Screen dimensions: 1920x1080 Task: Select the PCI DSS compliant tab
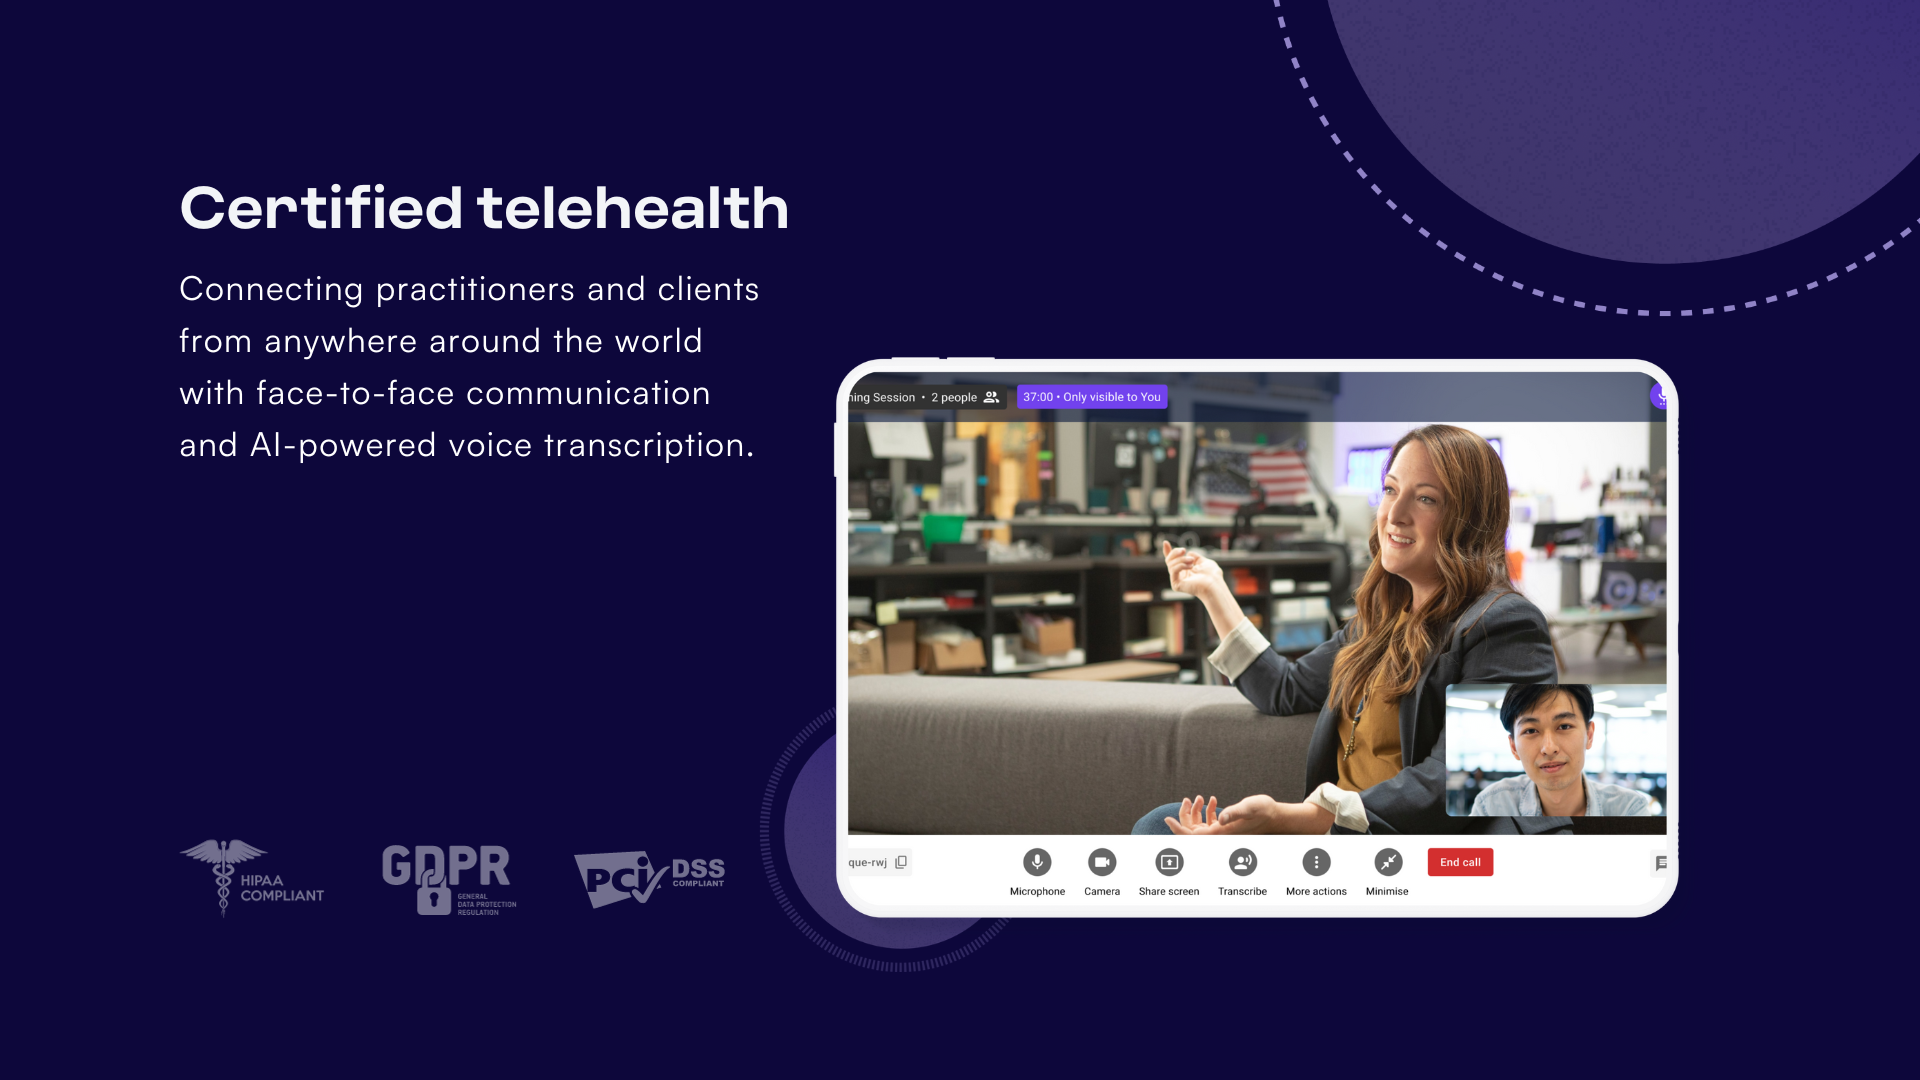[650, 876]
